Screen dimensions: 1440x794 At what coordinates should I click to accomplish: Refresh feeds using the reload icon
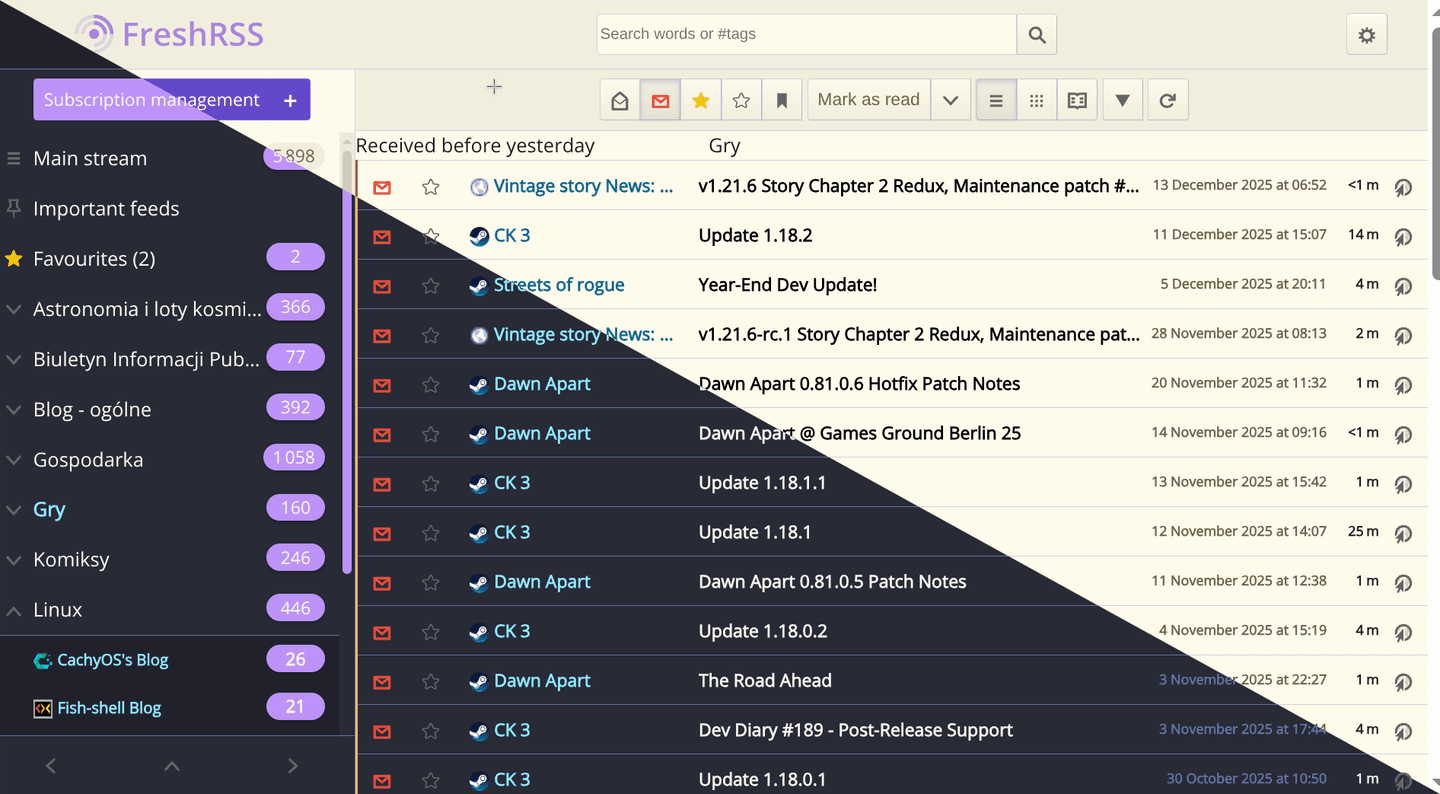(1167, 99)
